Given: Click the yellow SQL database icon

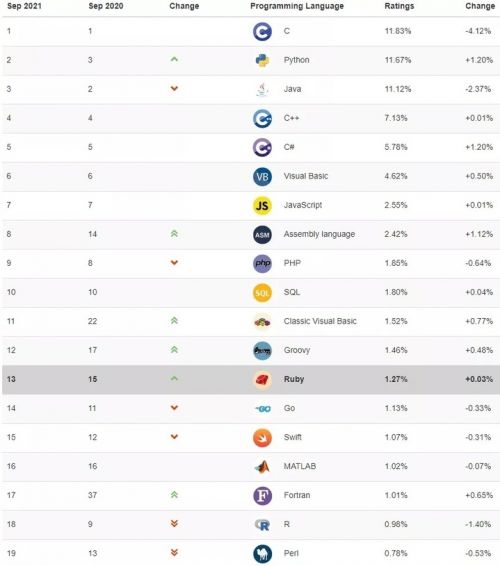Looking at the screenshot, I should tap(262, 293).
